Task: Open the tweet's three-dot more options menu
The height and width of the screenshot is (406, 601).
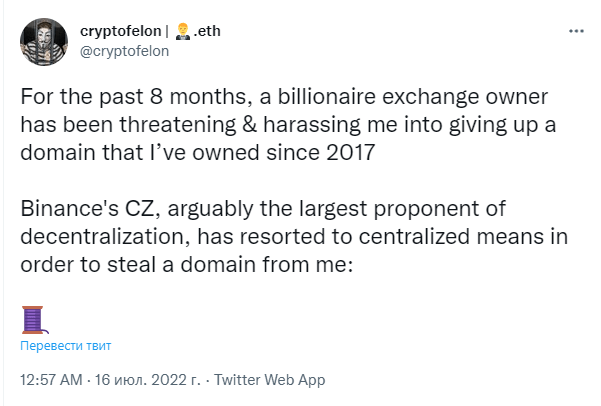Action: 576,31
